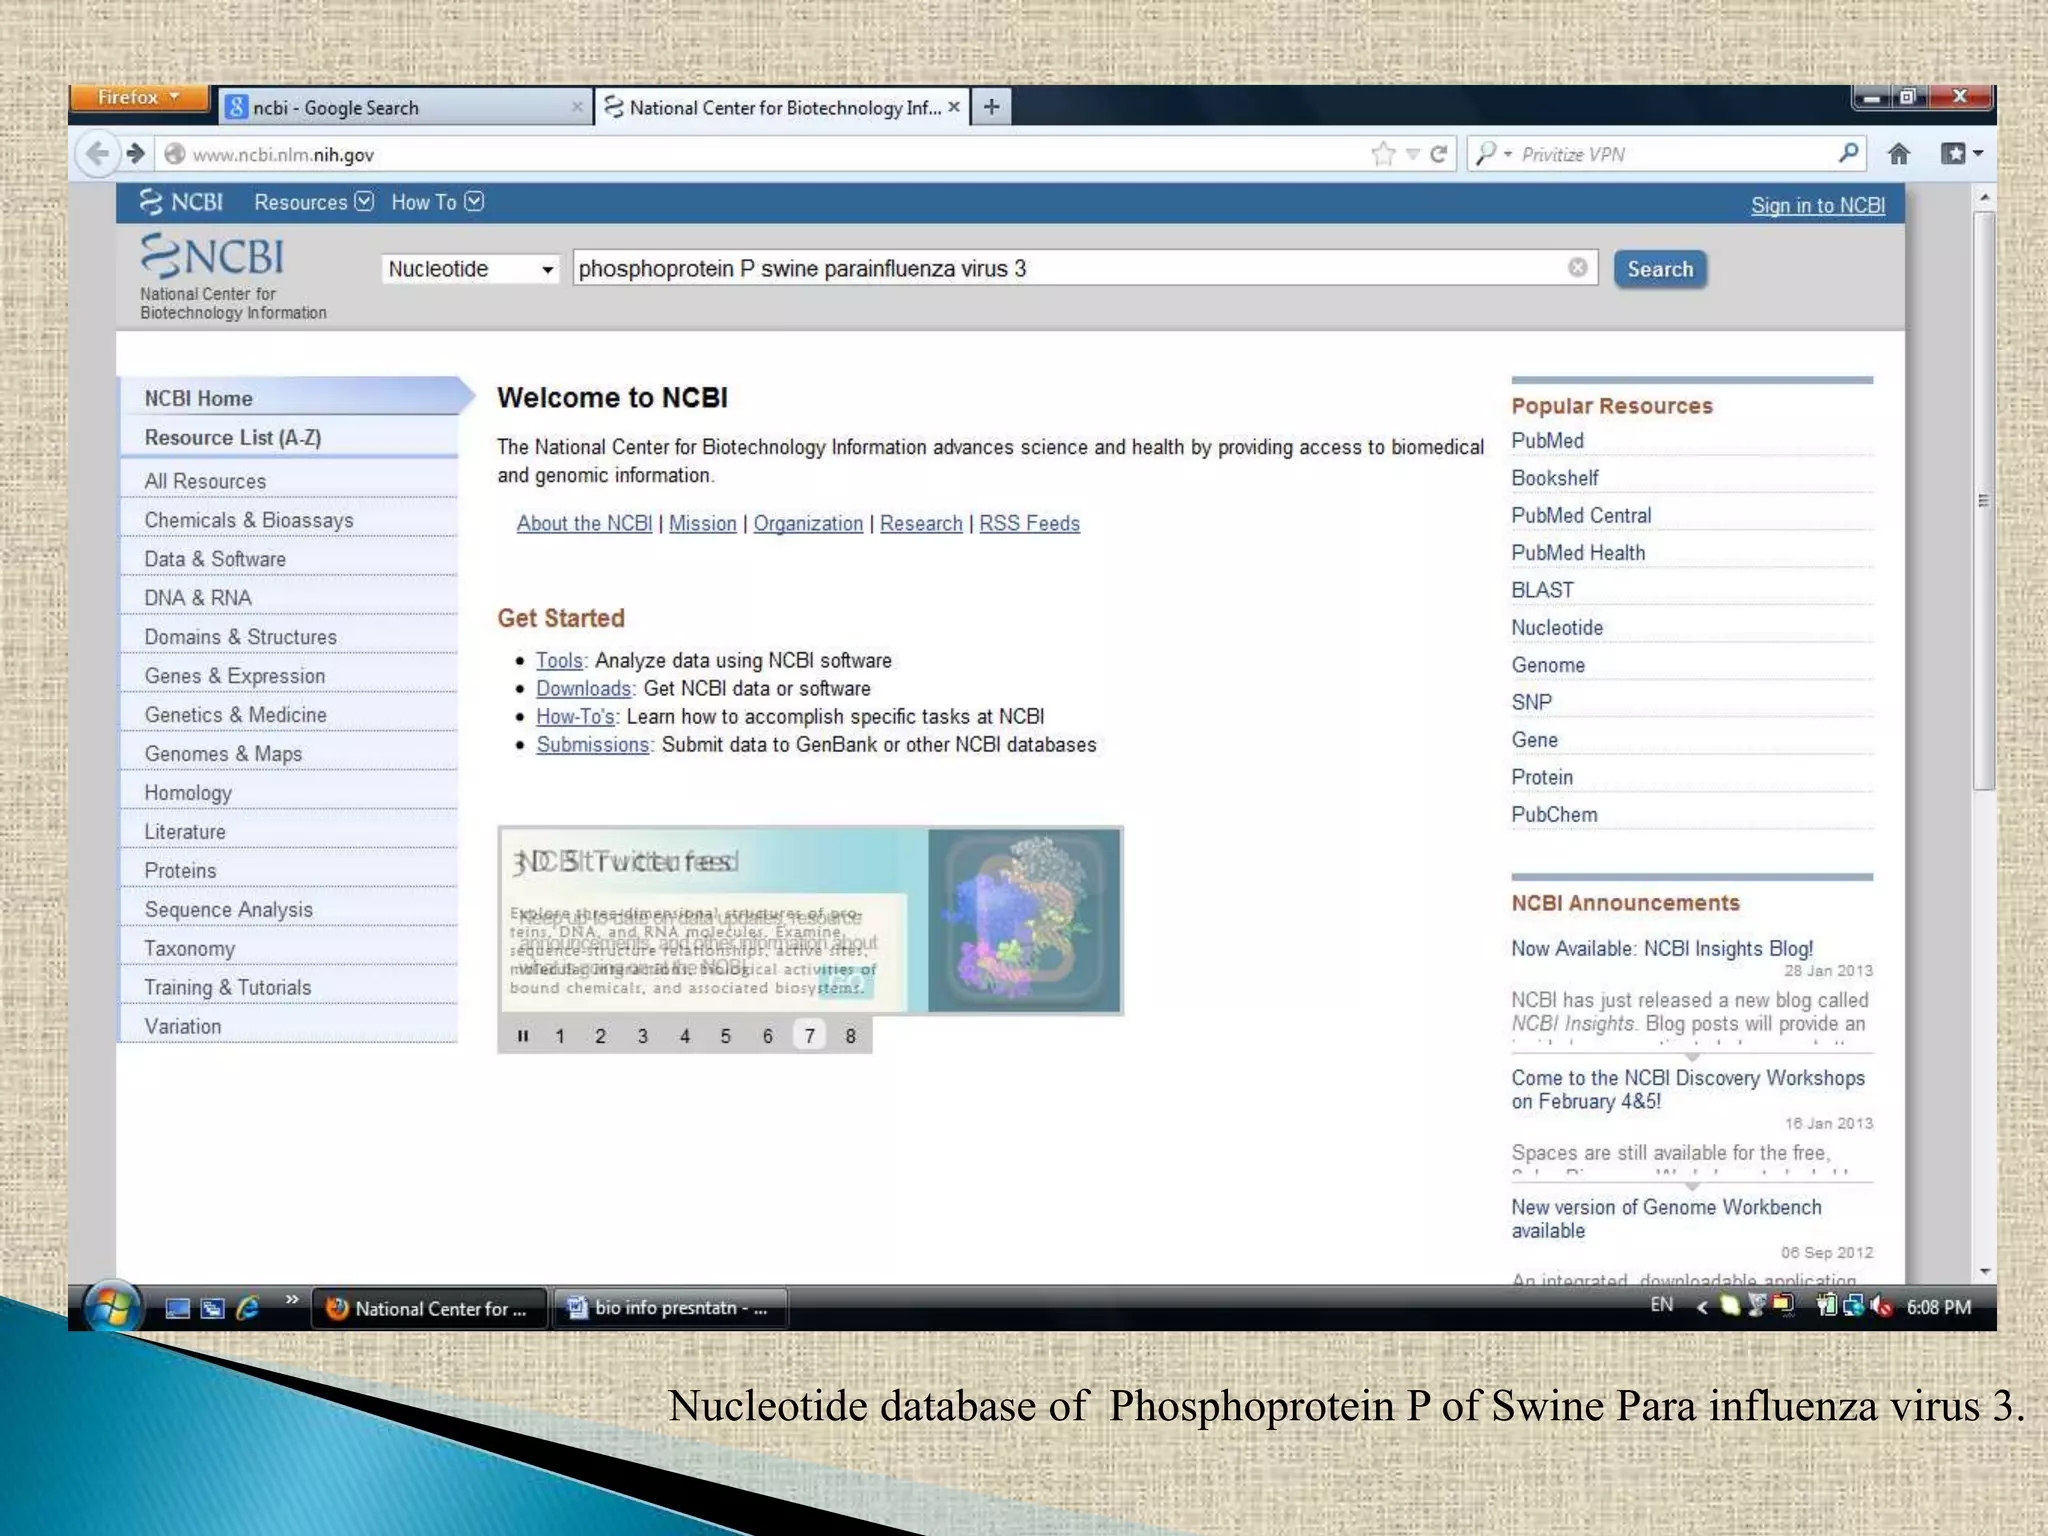Pause the slideshow carousel
The image size is (2048, 1536).
pos(522,1036)
